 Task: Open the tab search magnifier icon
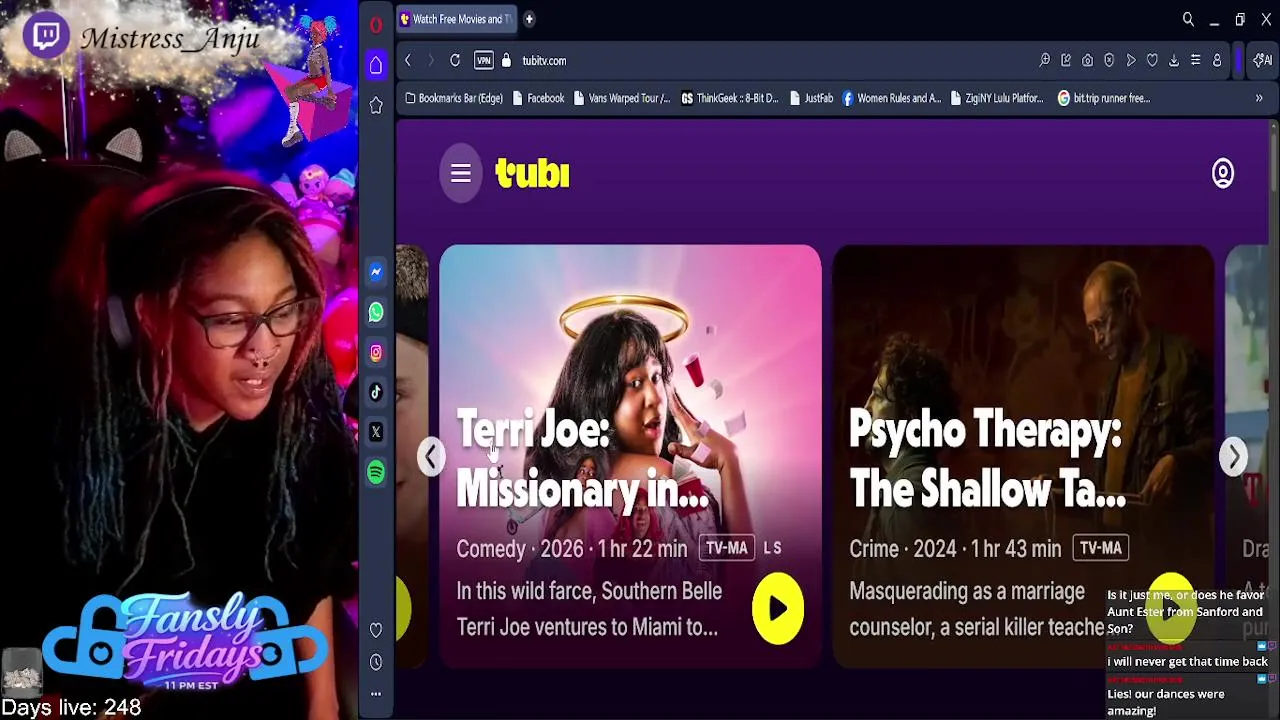(1188, 19)
